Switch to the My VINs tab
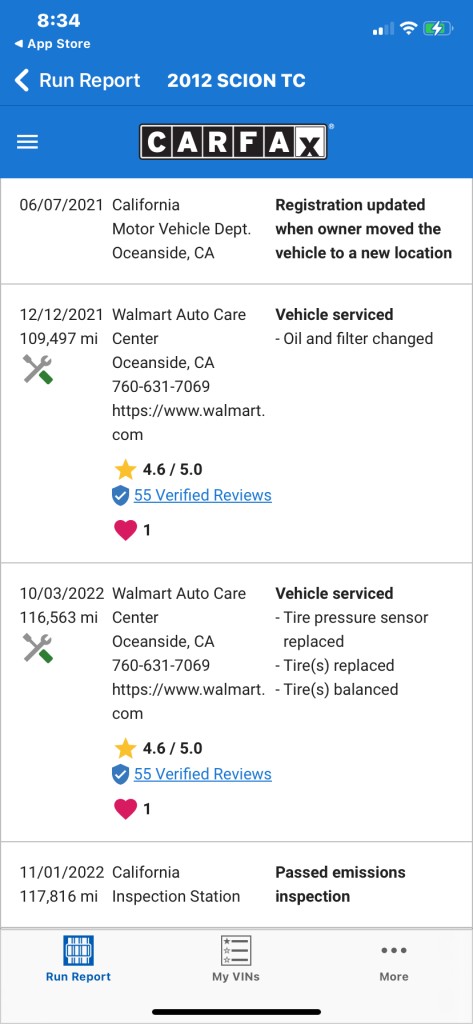 click(x=236, y=958)
